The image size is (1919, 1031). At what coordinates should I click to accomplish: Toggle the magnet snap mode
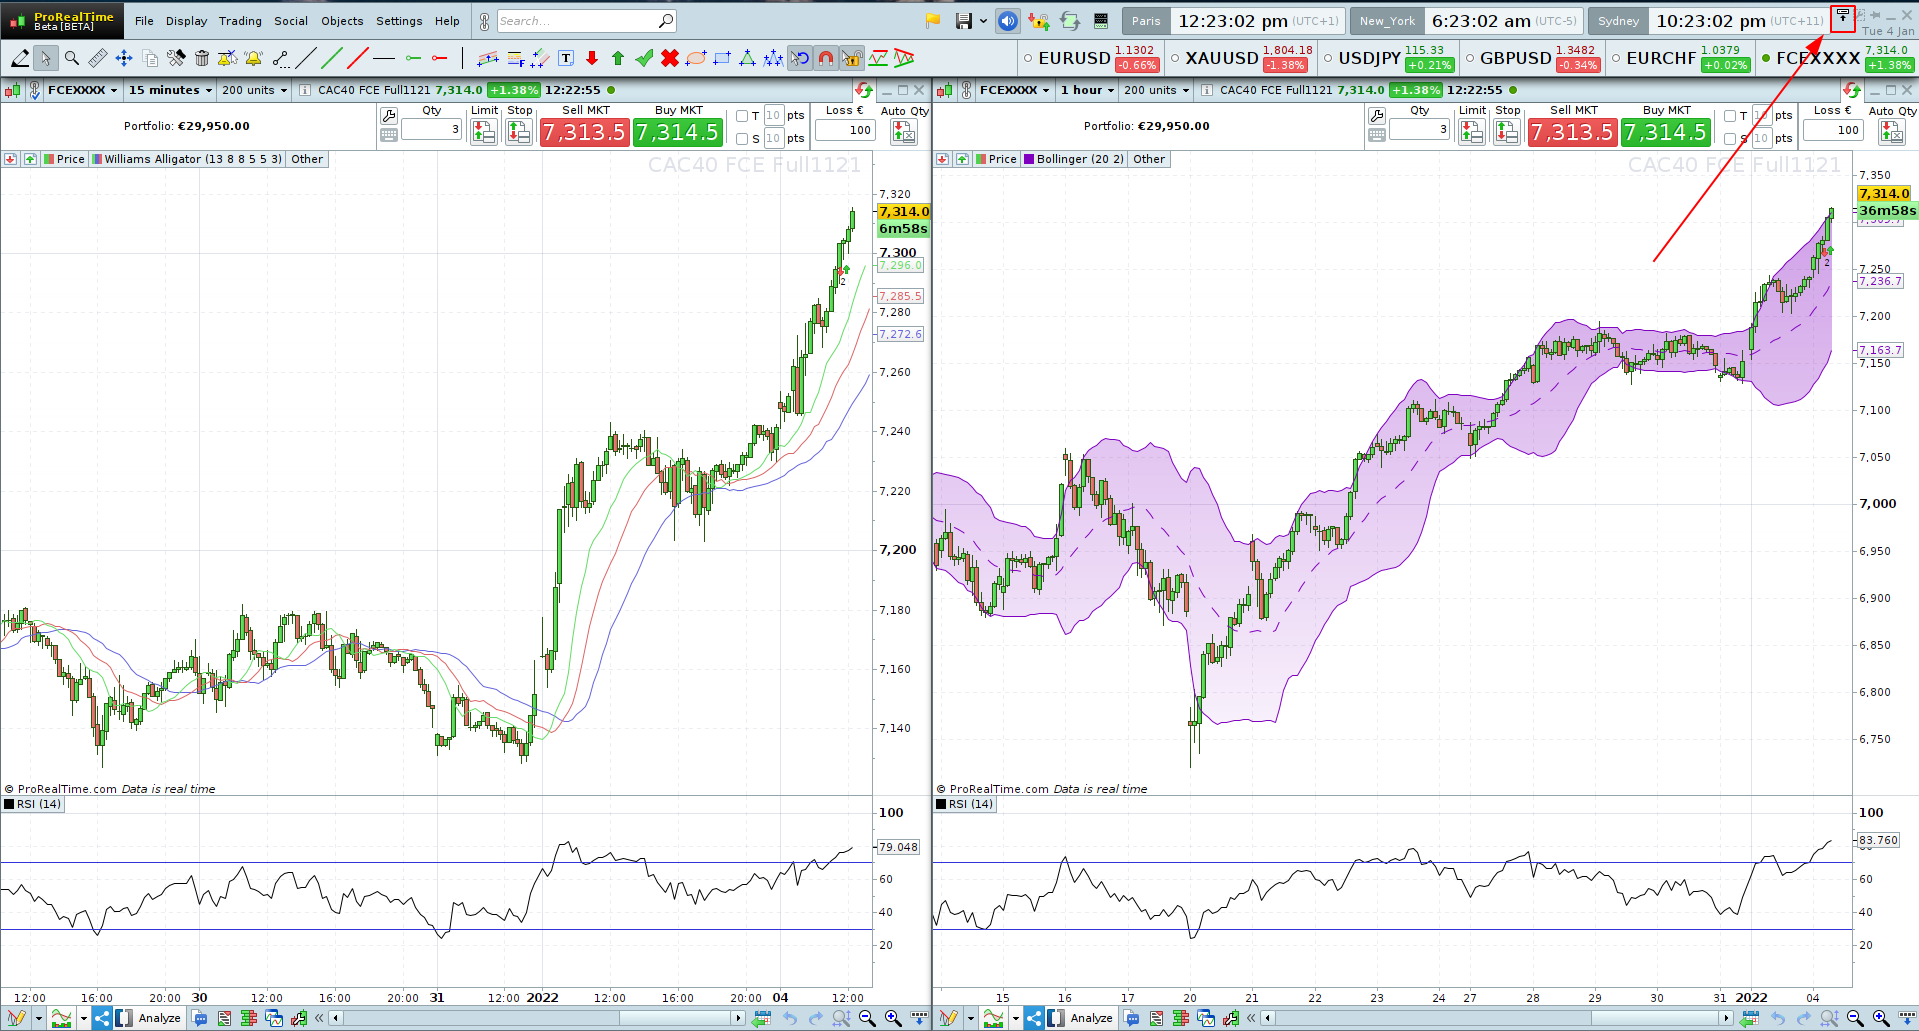click(826, 58)
